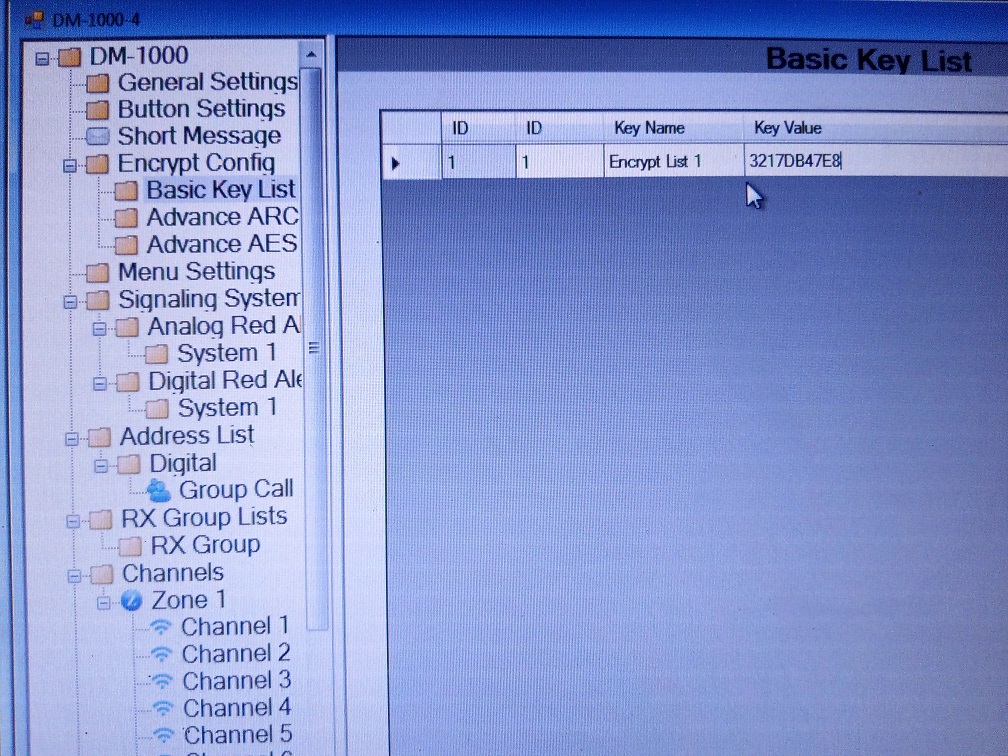Click the folder icon beside Channels
Viewport: 1008px width, 756px height.
point(102,575)
